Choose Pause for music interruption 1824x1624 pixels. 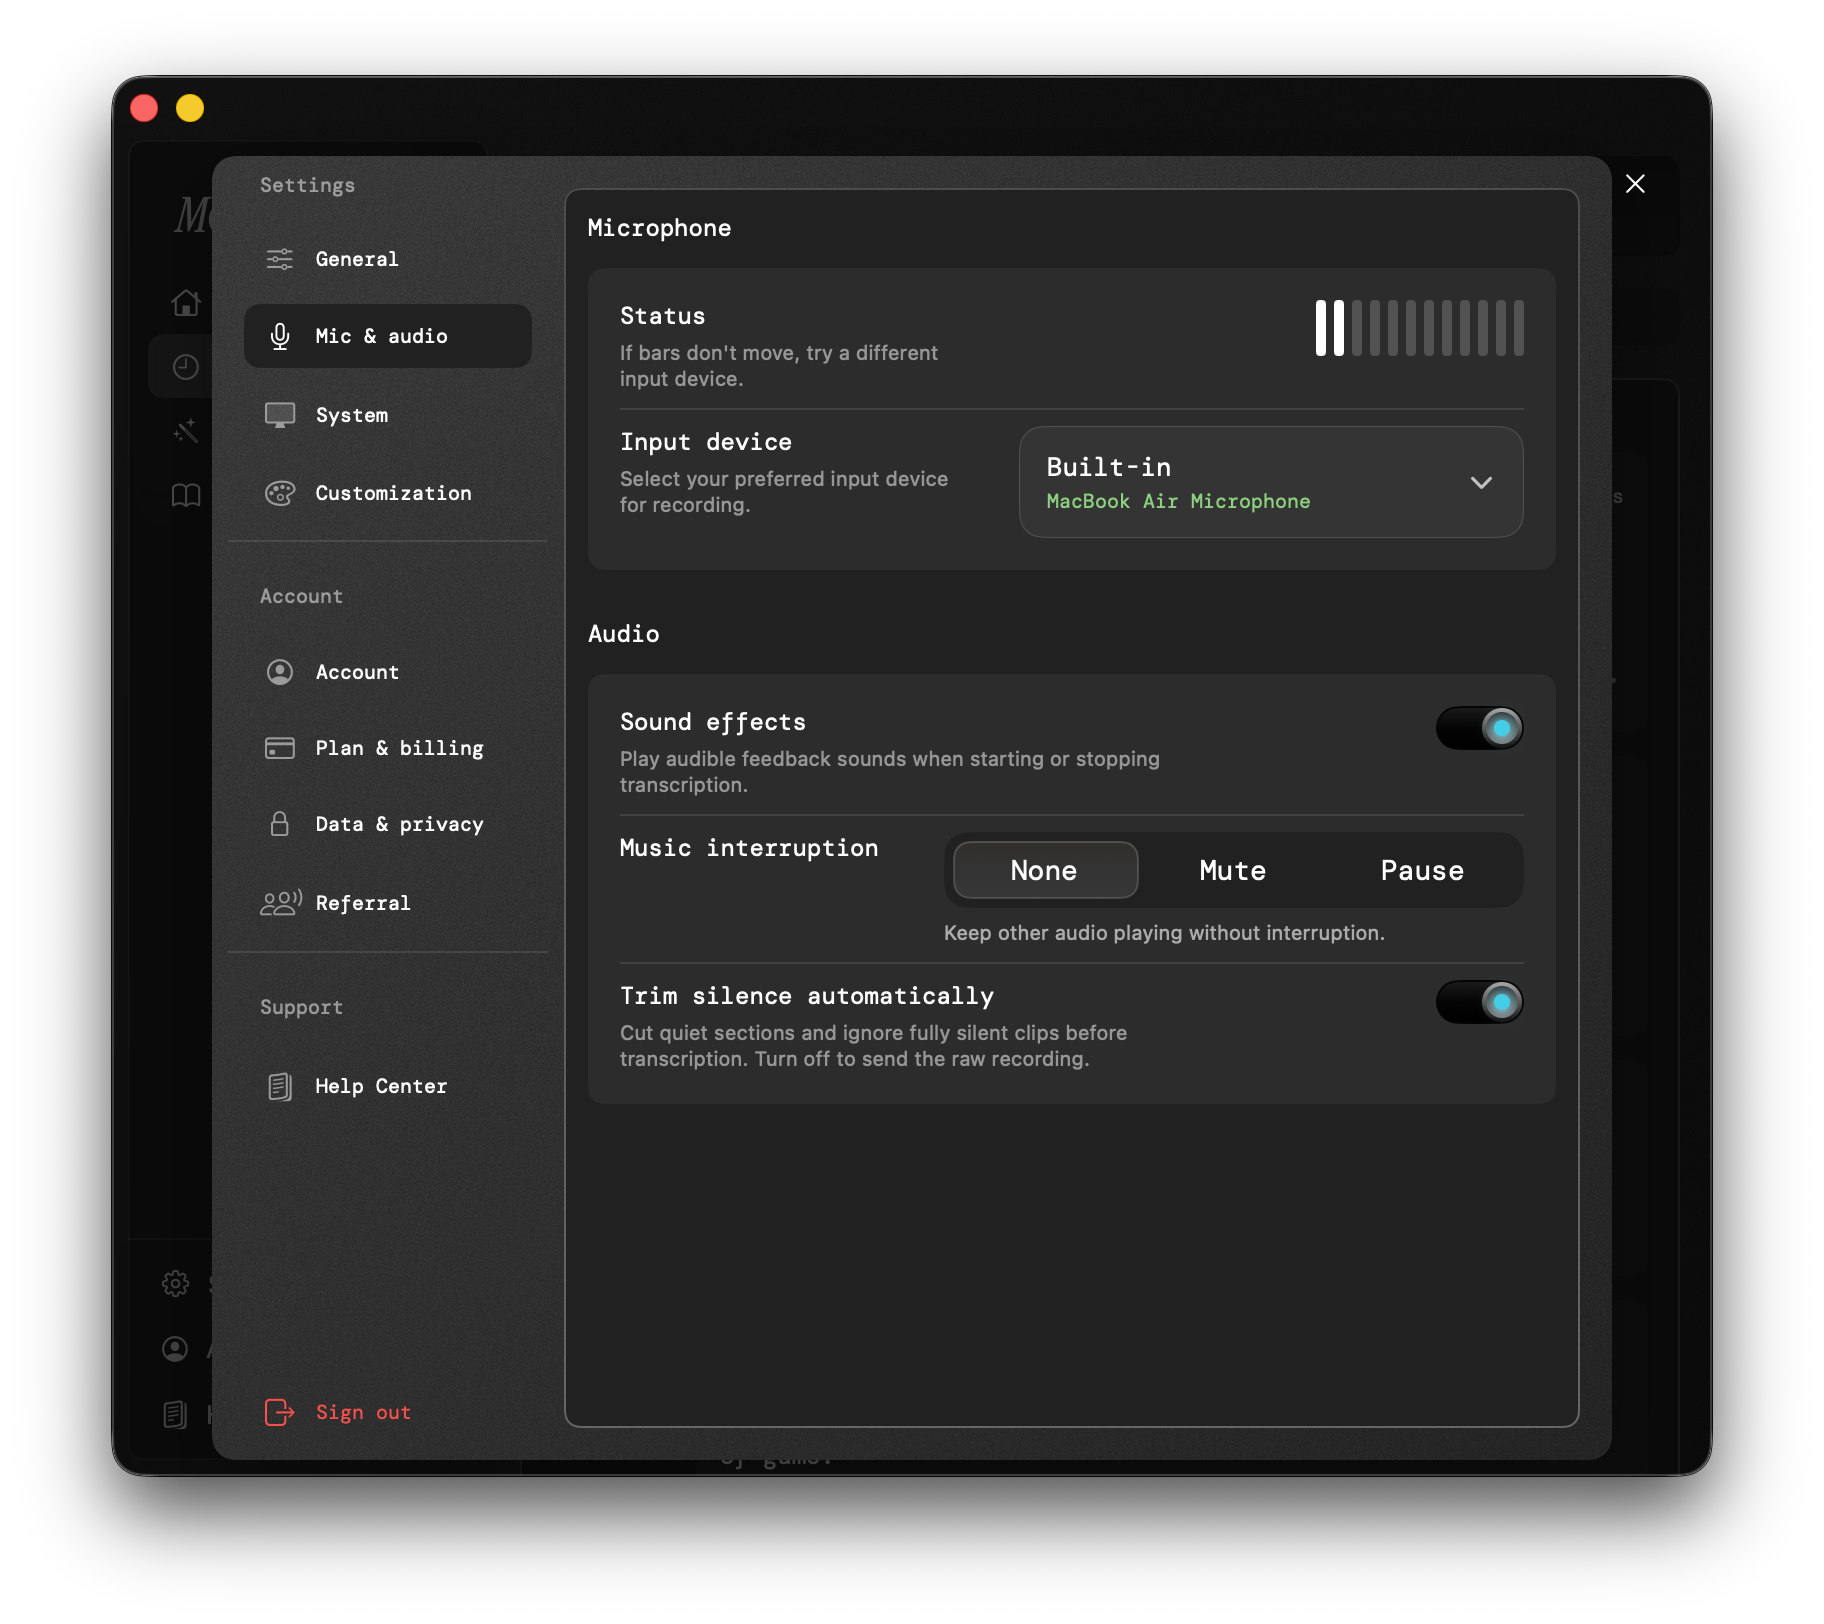pos(1421,870)
